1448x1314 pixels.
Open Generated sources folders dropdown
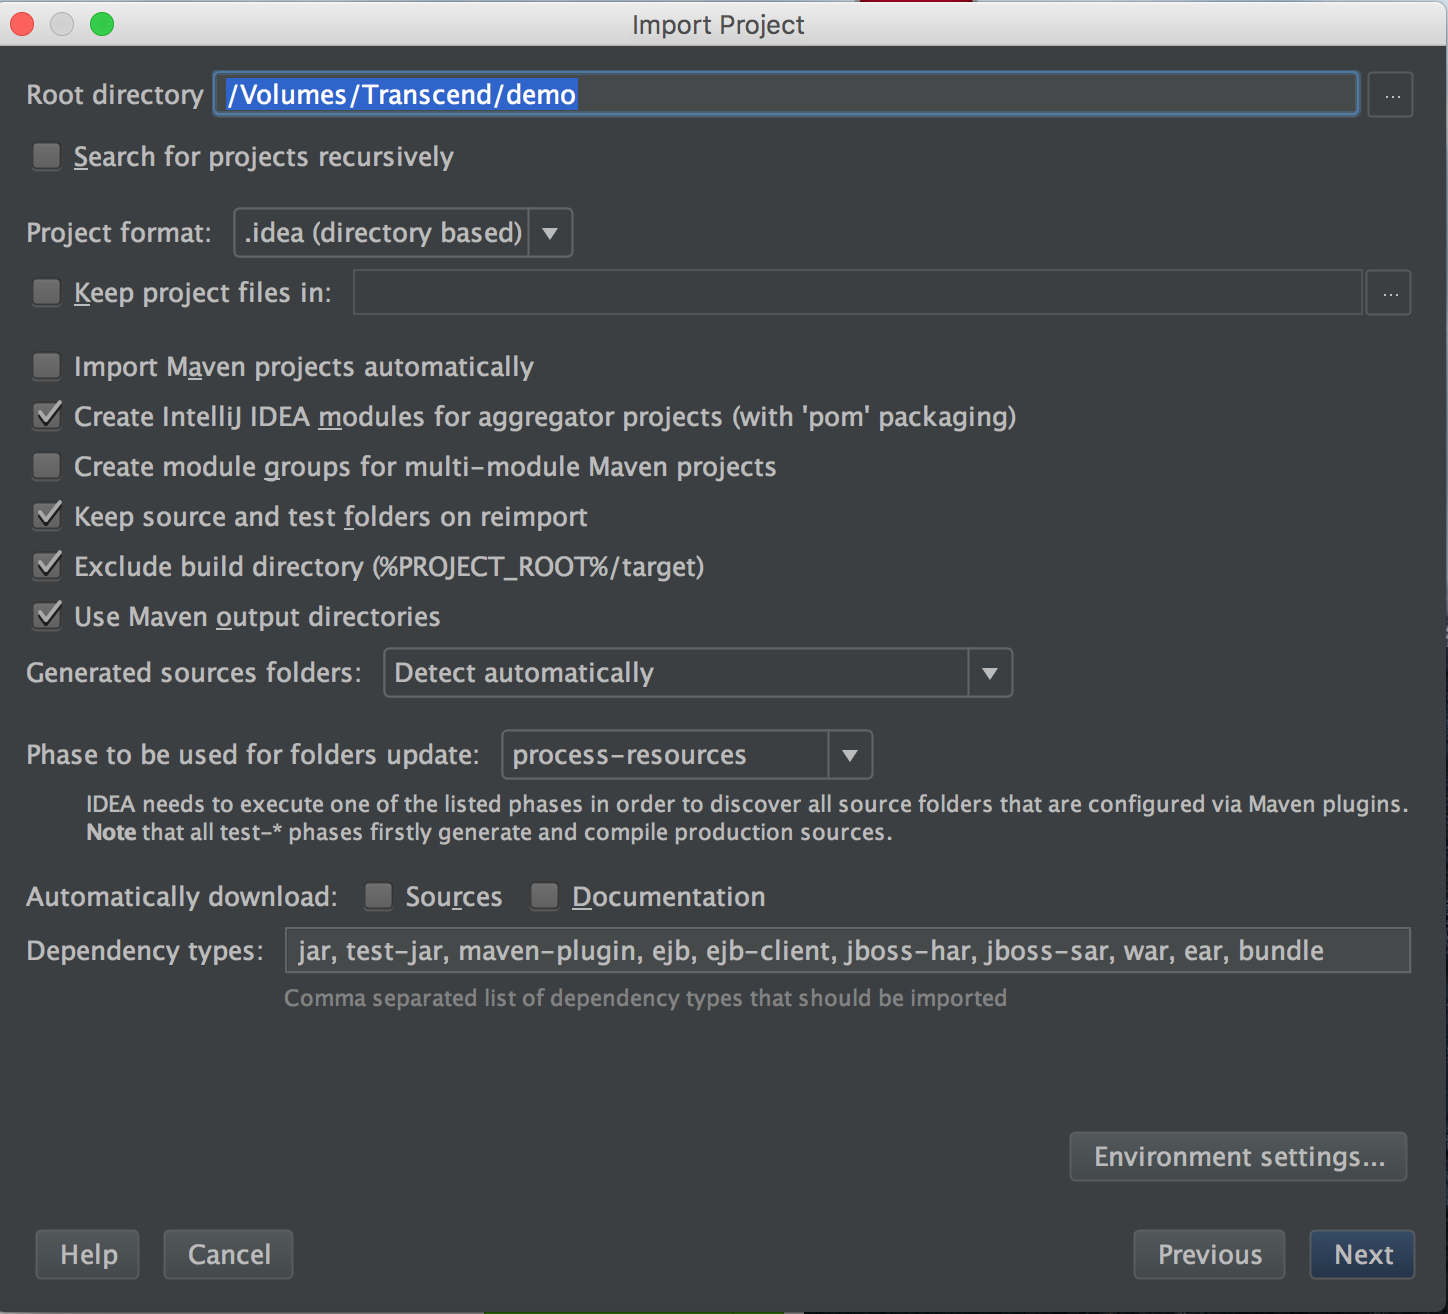698,673
